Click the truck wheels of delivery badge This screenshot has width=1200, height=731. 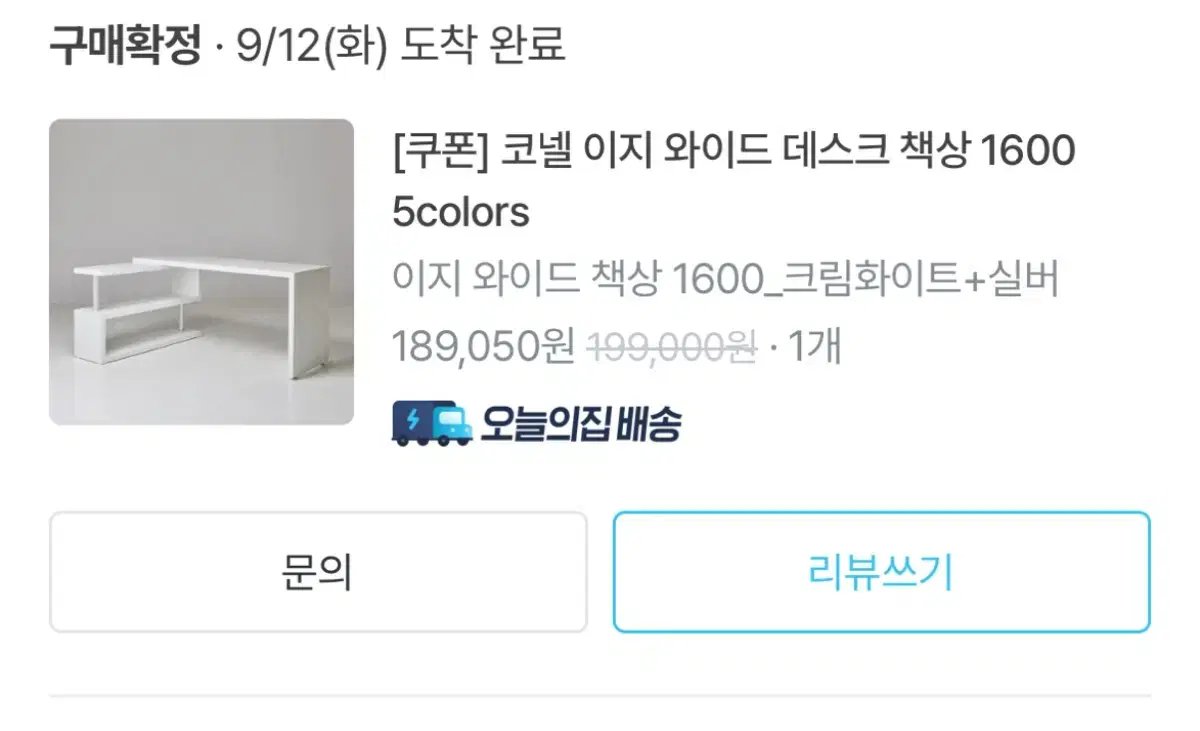432,439
